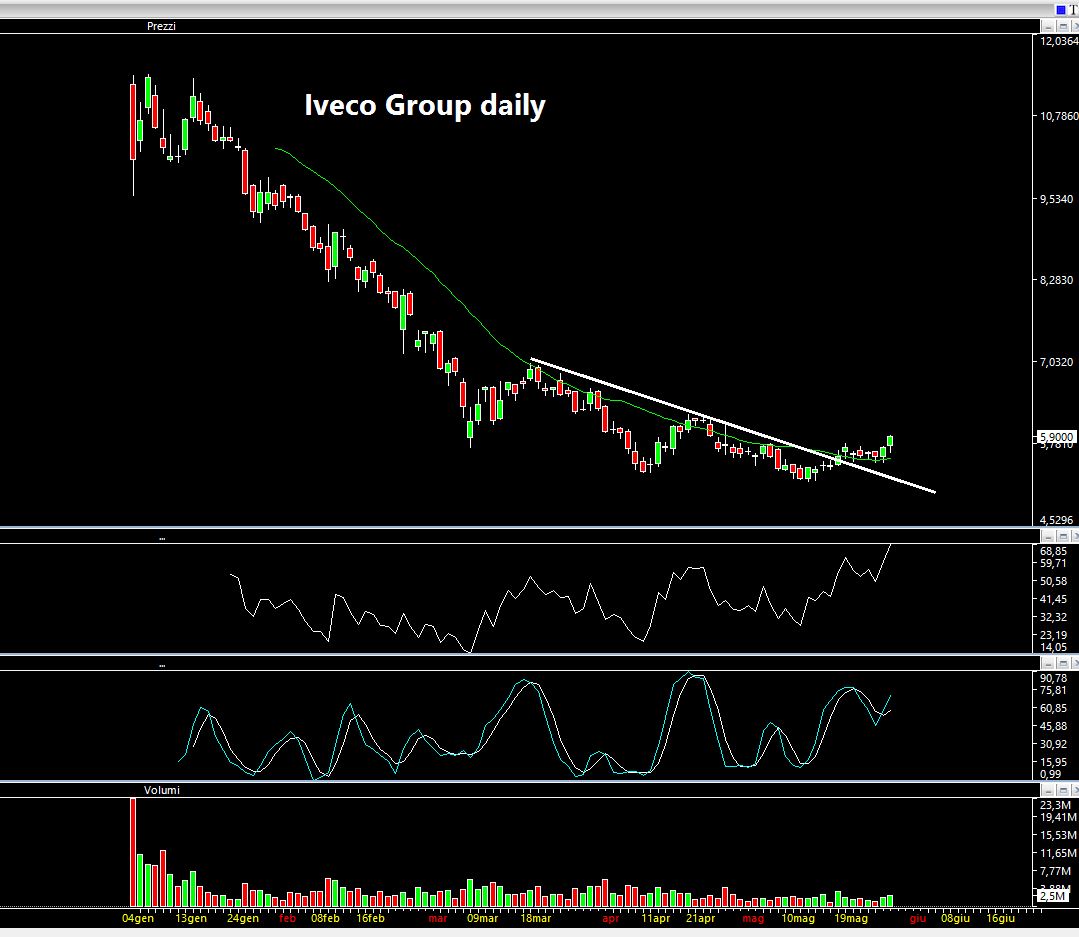
Task: Click the red feb month label
Action: 288,918
